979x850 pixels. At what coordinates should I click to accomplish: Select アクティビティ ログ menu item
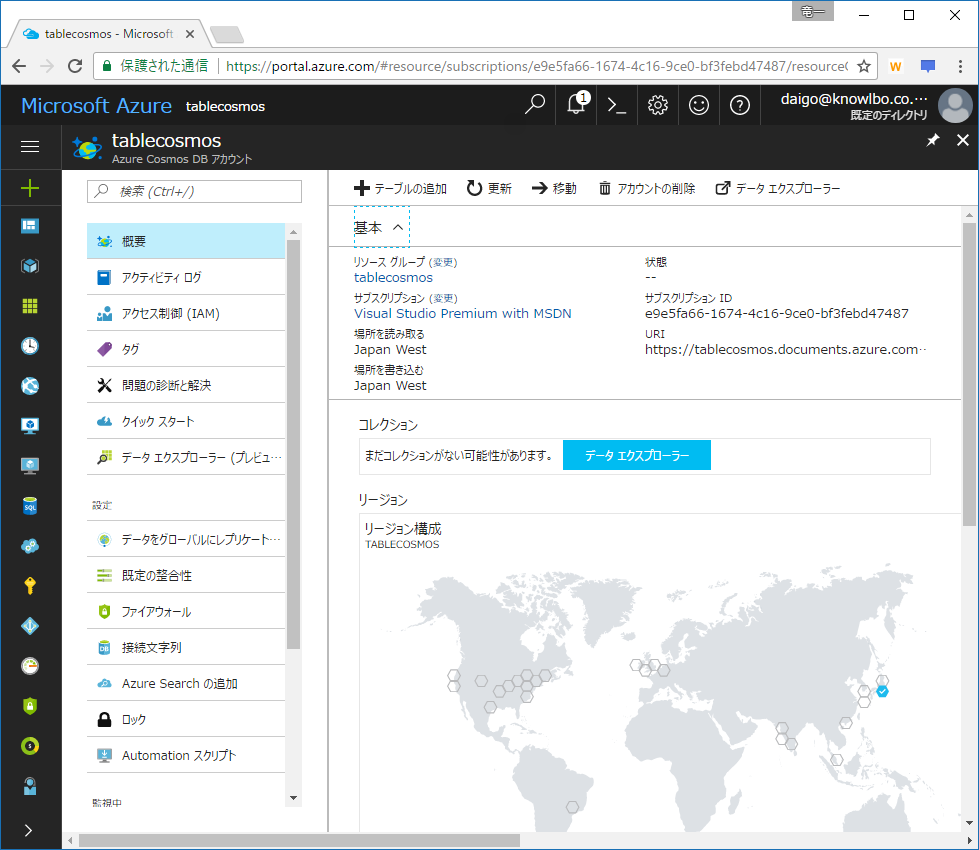(x=186, y=277)
